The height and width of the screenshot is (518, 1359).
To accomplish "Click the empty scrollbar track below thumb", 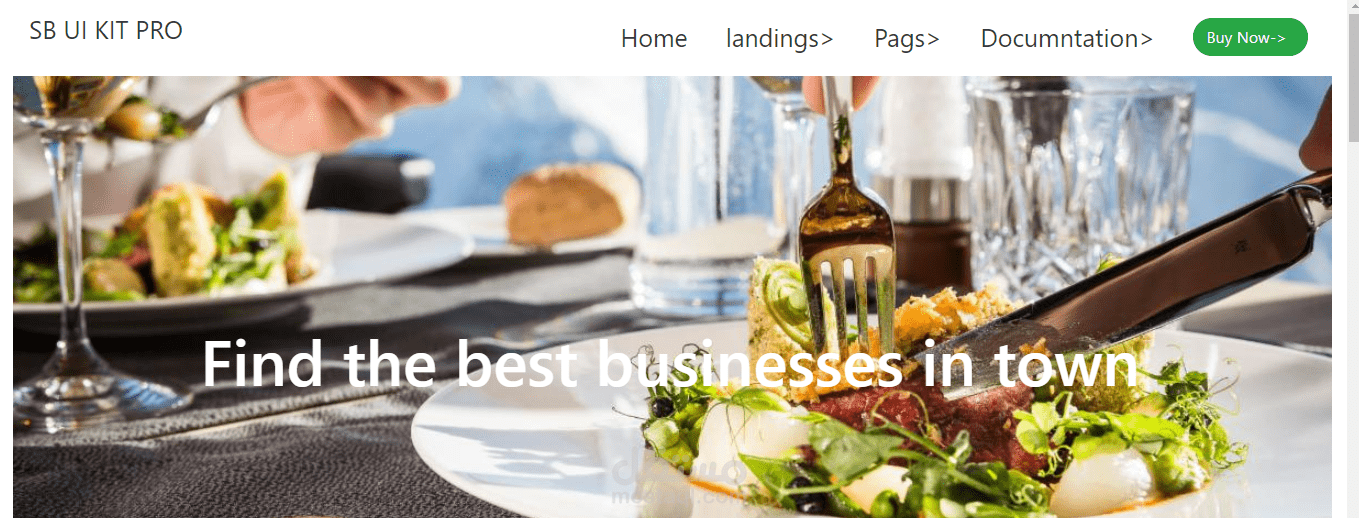I will tap(1353, 330).
